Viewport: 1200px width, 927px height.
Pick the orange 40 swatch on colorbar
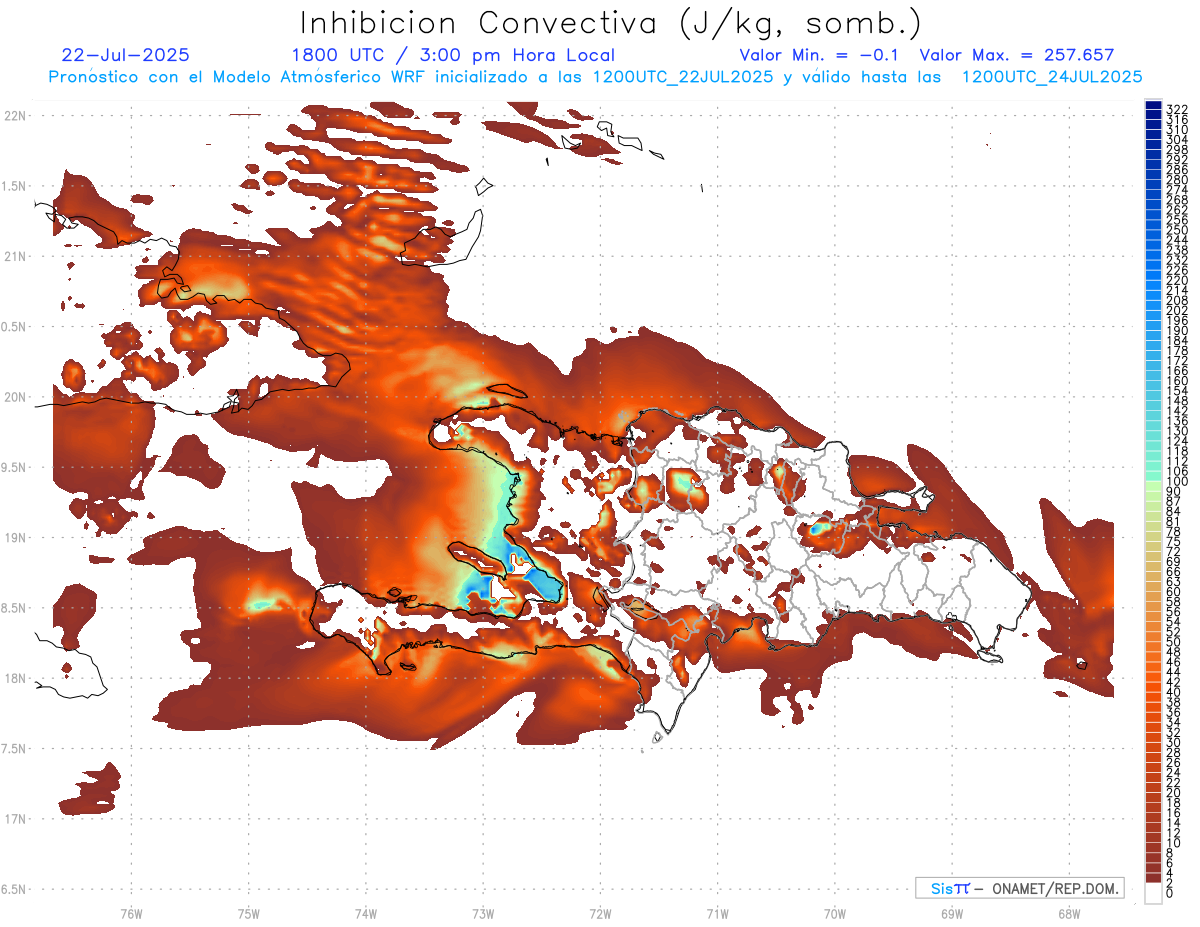pyautogui.click(x=1153, y=692)
